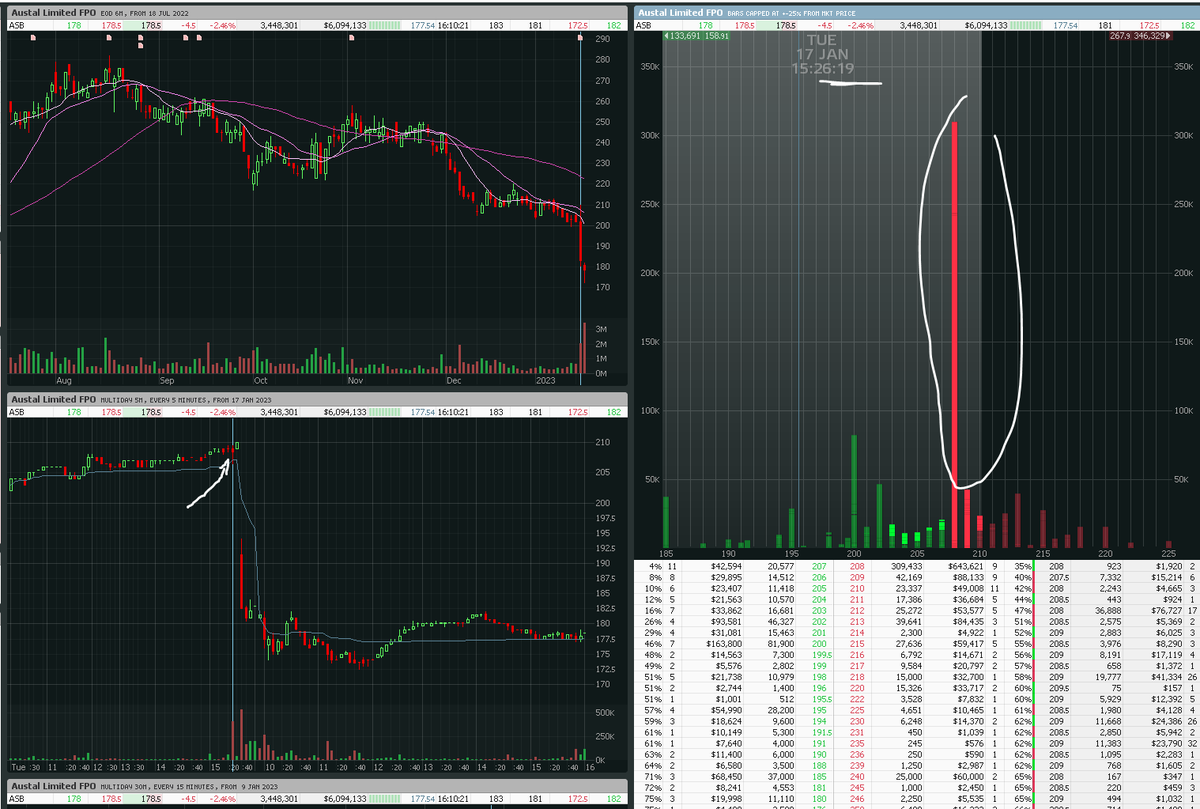The height and width of the screenshot is (809, 1200).
Task: Click the TUE 17 JAN 15:26:19 timestamp label
Action: pyautogui.click(x=822, y=53)
